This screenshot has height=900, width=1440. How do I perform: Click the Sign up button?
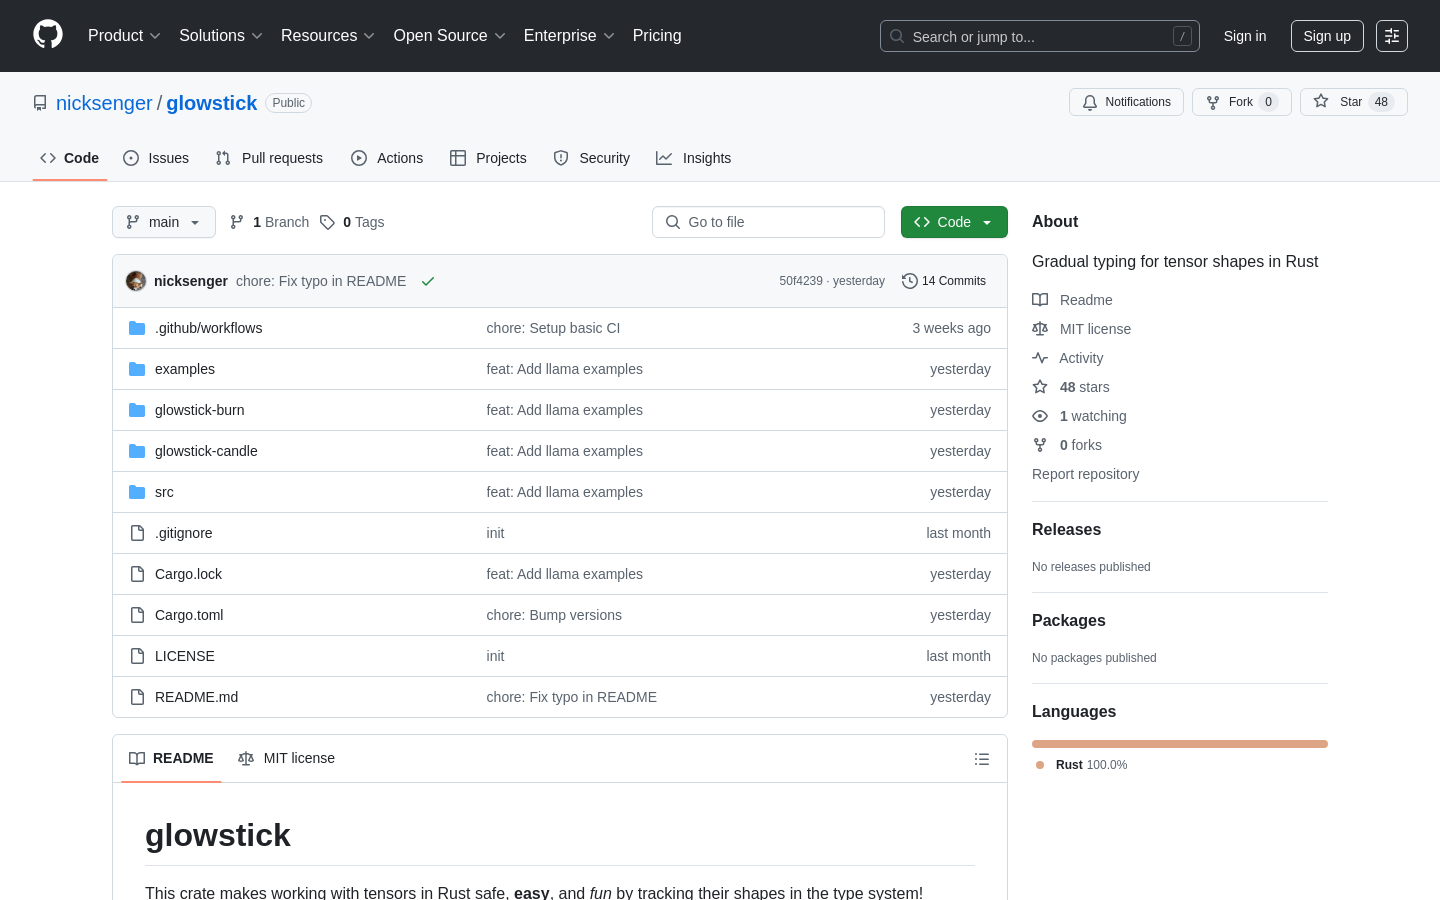tap(1327, 36)
